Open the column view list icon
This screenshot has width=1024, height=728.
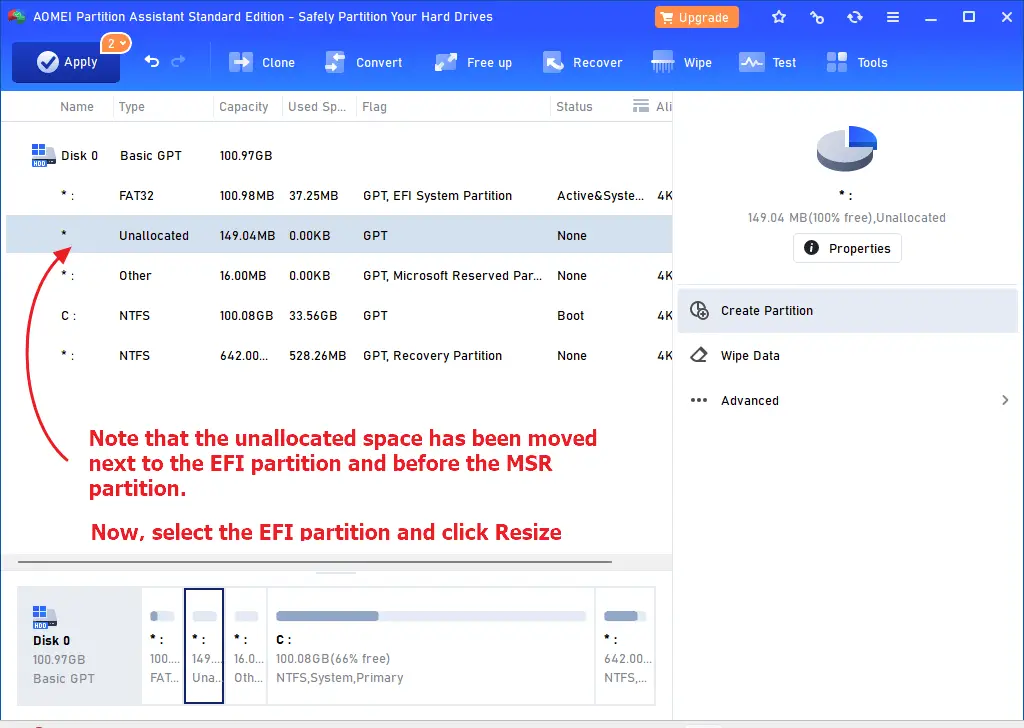[x=641, y=106]
